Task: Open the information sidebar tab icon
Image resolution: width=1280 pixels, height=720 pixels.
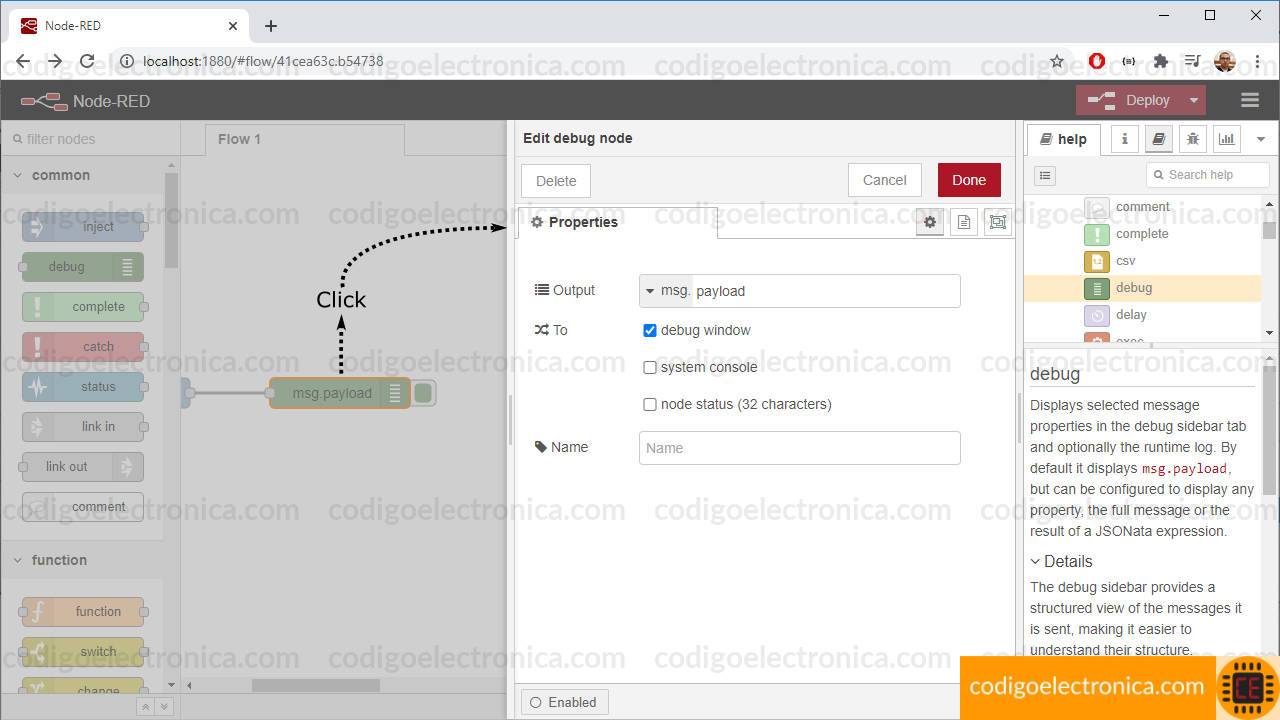Action: (1124, 139)
